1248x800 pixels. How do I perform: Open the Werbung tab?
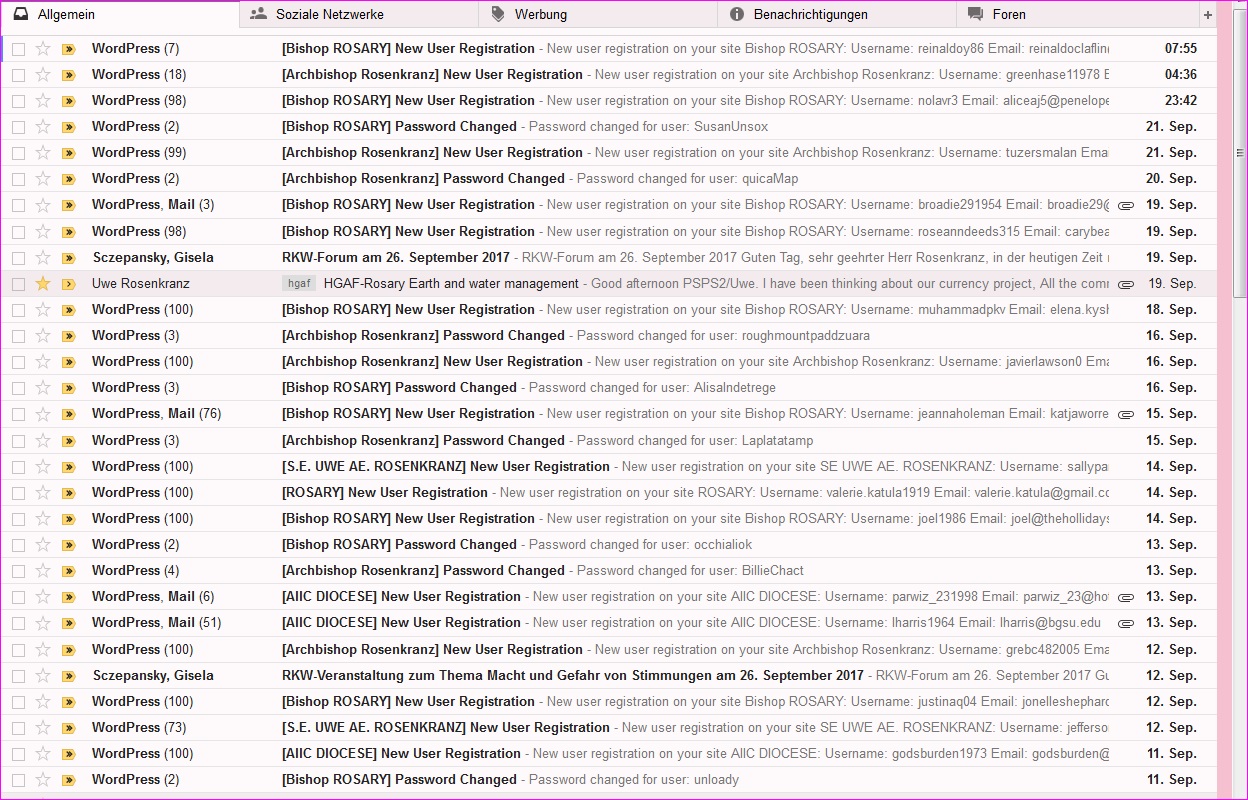(x=540, y=15)
